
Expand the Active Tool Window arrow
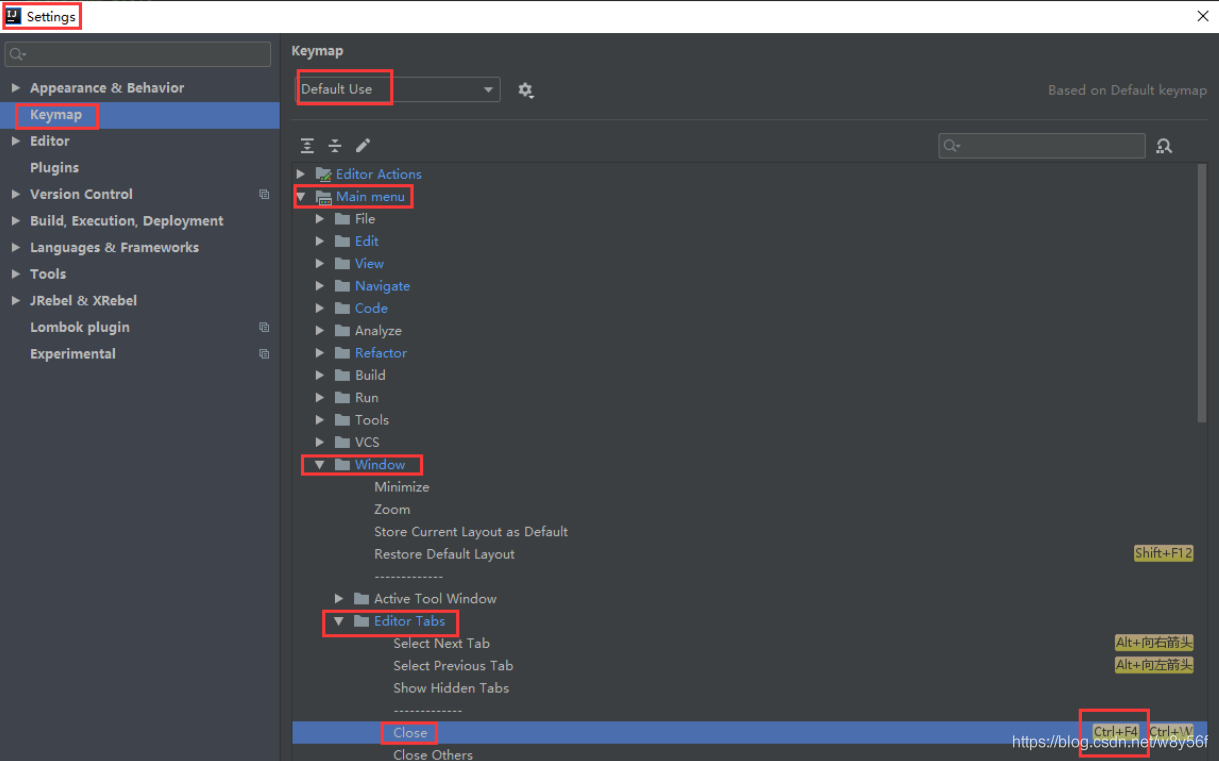(x=339, y=599)
